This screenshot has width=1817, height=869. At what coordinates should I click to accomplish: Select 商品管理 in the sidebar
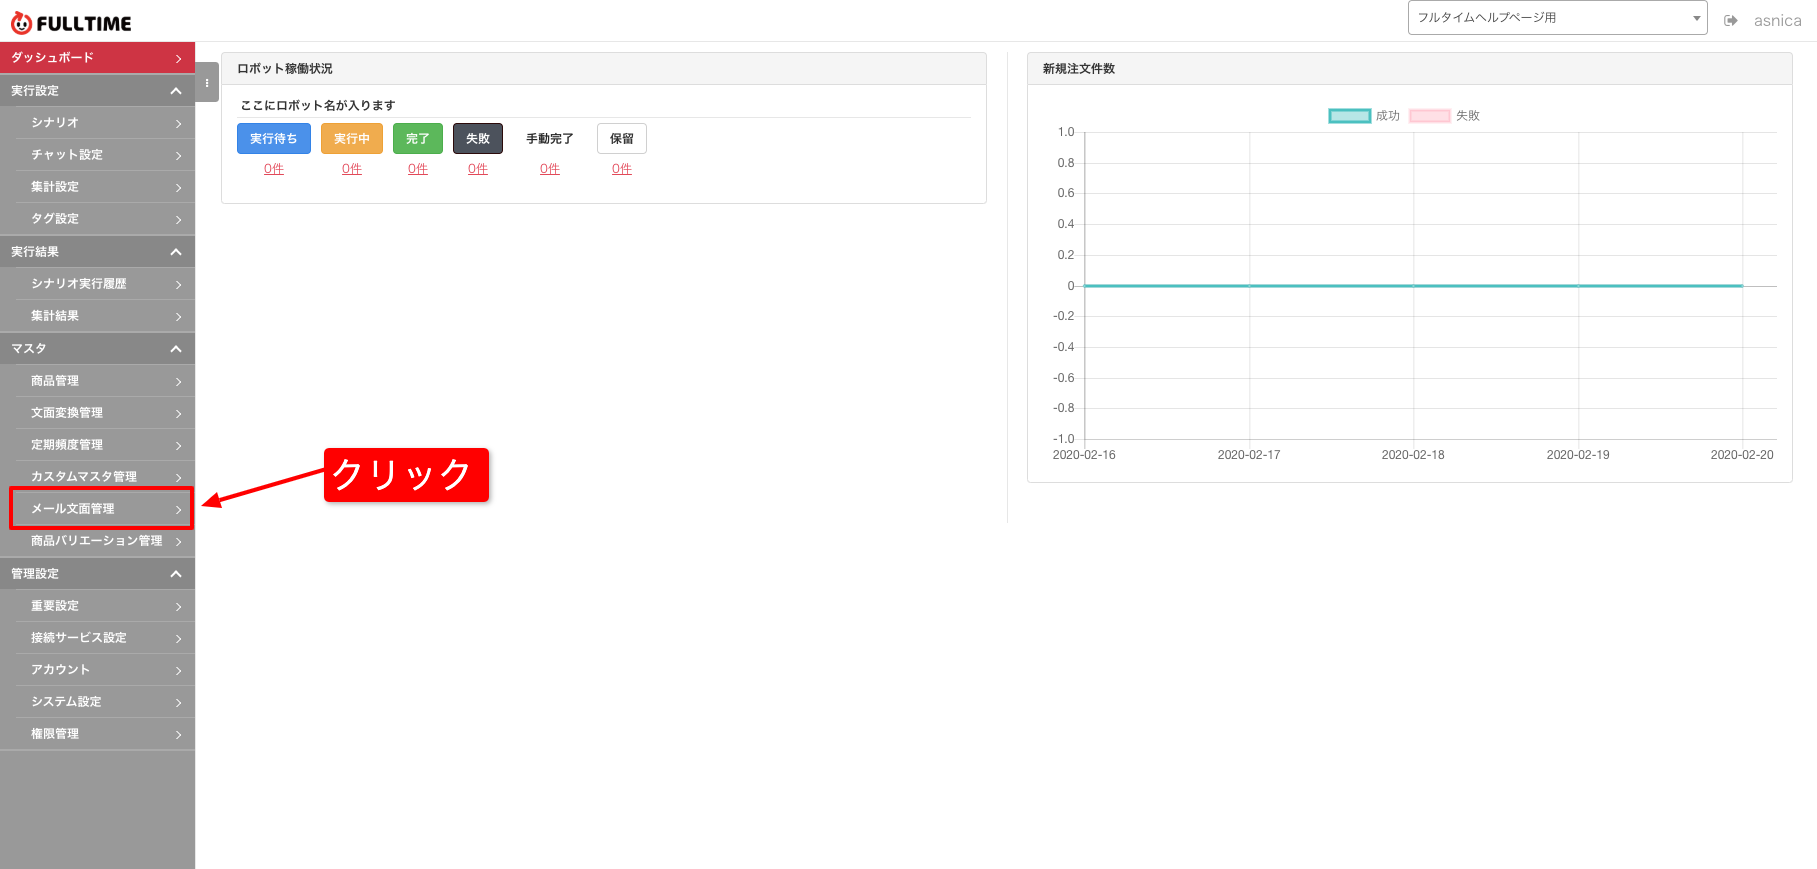97,381
